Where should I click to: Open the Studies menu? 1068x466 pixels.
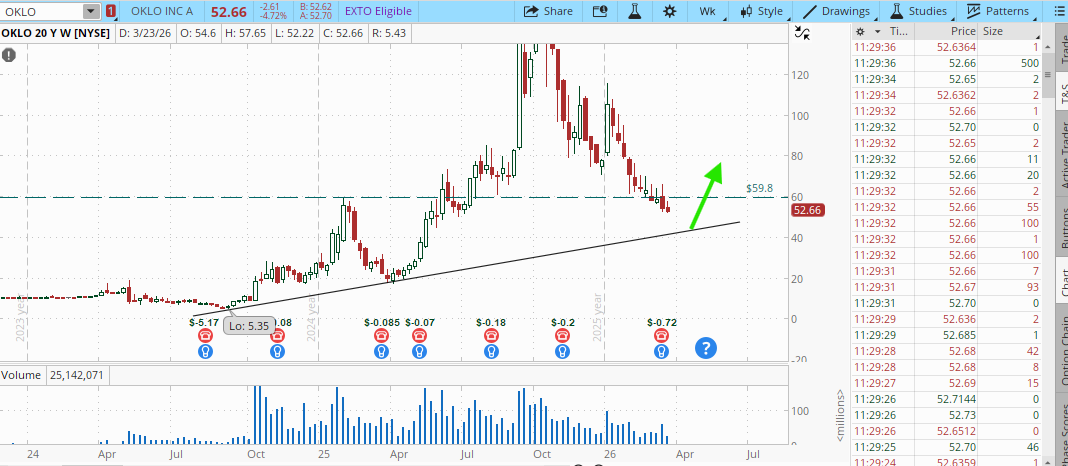tap(918, 11)
